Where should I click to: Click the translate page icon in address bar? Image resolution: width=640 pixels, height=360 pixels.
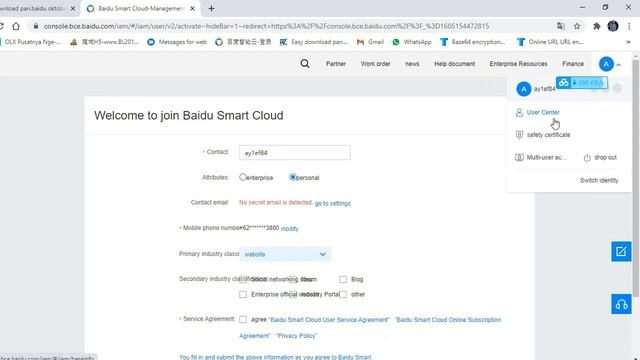561,26
